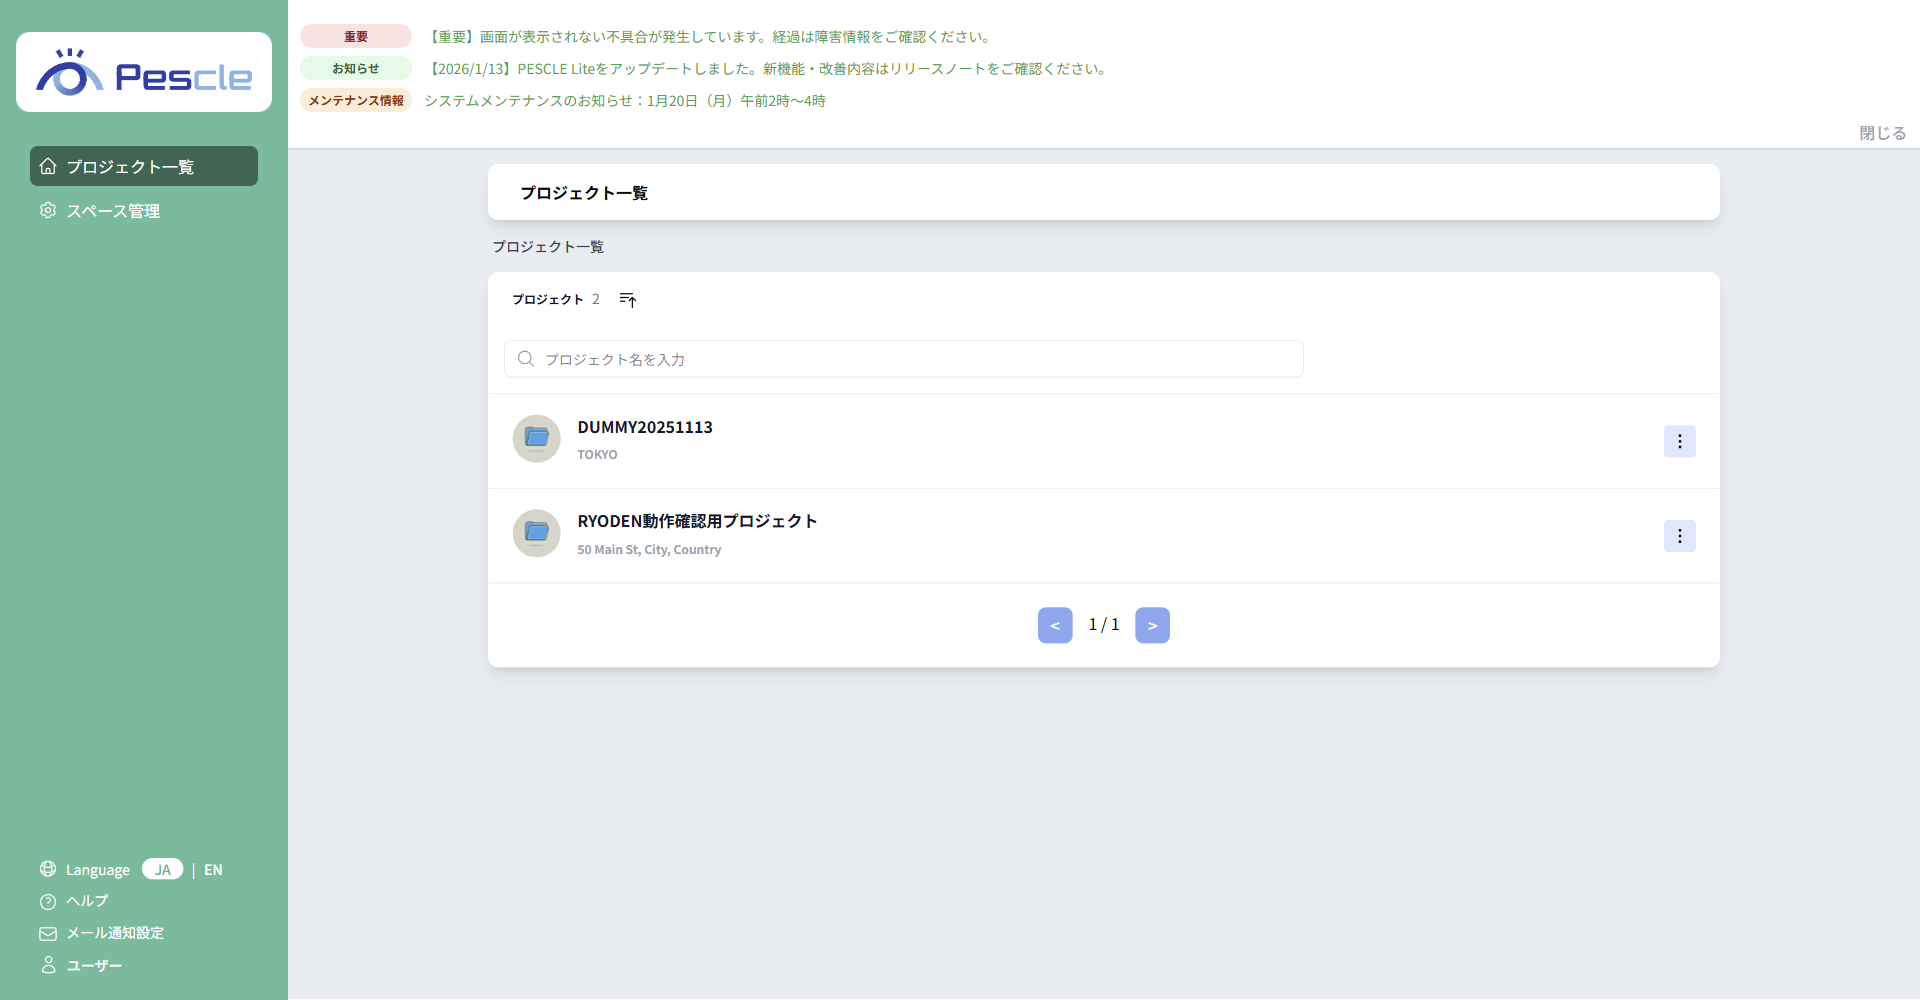Click the user profile icon
Viewport: 1920px width, 1000px height.
(x=48, y=965)
